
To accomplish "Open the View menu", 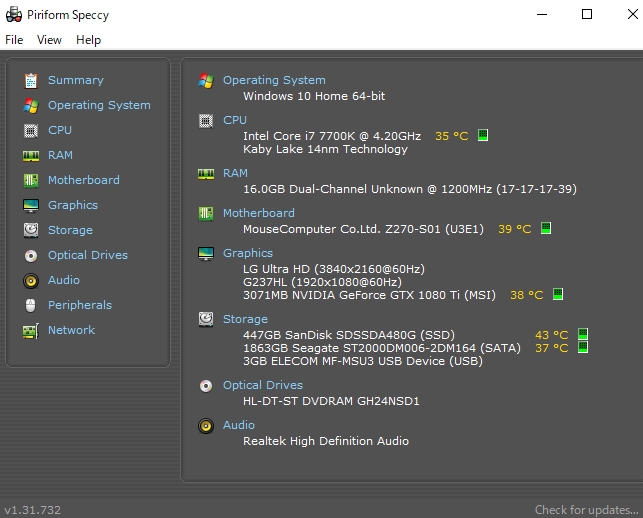I will (x=49, y=40).
